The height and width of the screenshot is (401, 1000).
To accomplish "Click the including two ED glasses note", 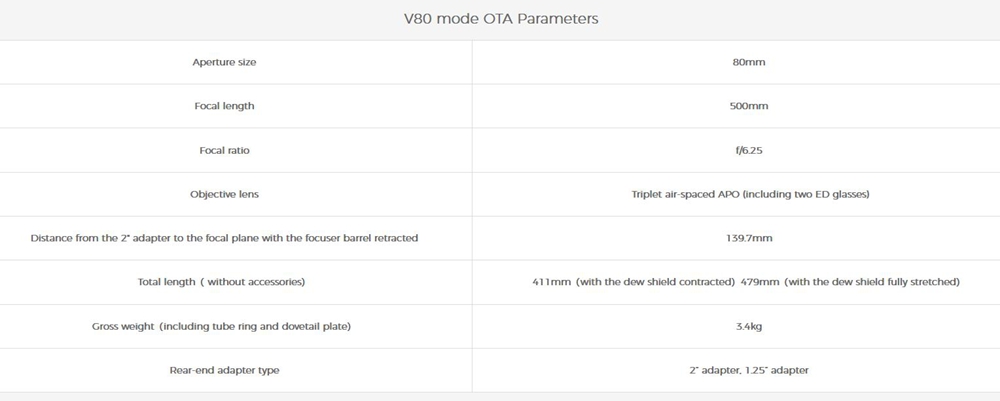I will tap(806, 194).
